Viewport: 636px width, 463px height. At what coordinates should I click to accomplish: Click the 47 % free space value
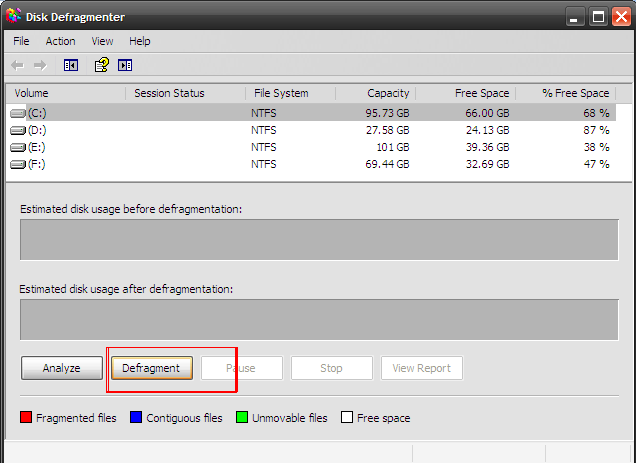tap(596, 164)
